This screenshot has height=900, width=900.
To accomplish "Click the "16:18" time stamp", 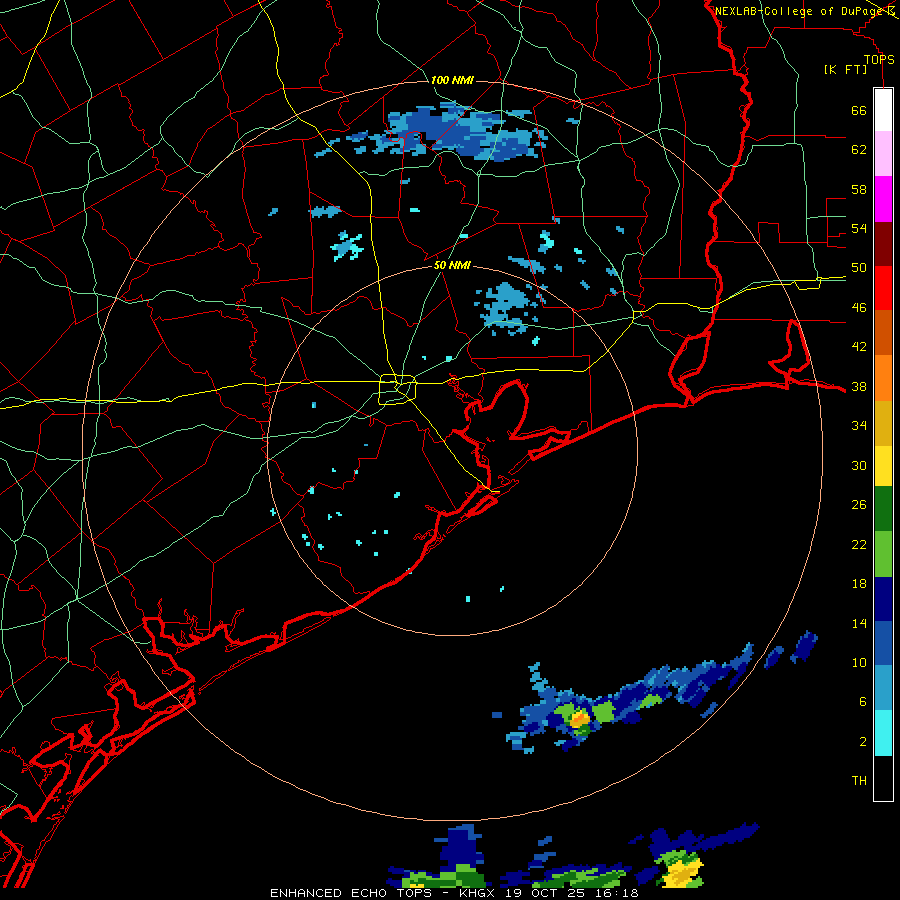I will 615,893.
